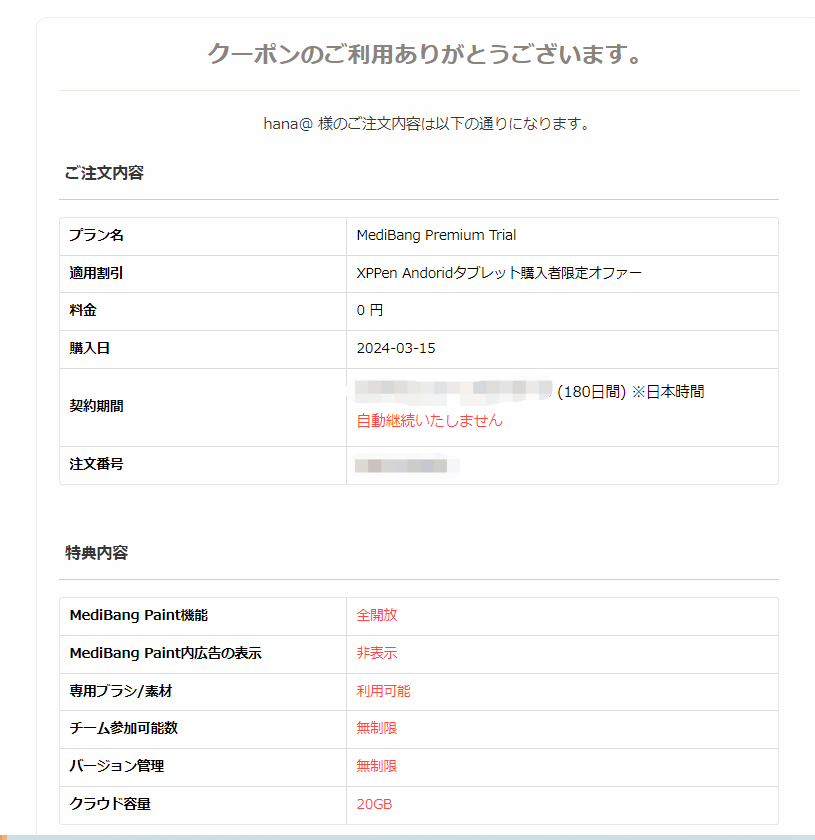Select 無制限 in the チーム参加可能数 row
Image resolution: width=815 pixels, height=840 pixels.
377,728
